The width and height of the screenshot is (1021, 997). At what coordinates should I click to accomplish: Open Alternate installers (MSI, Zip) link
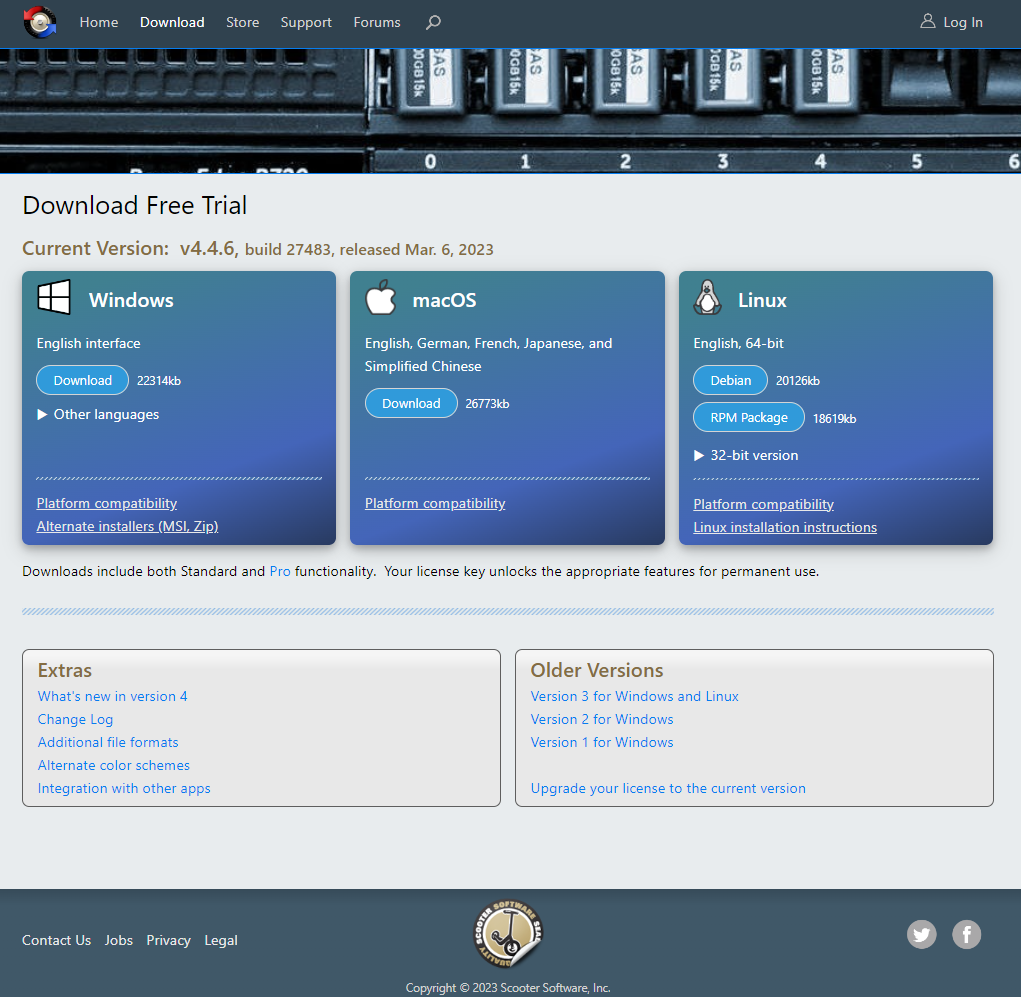127,526
